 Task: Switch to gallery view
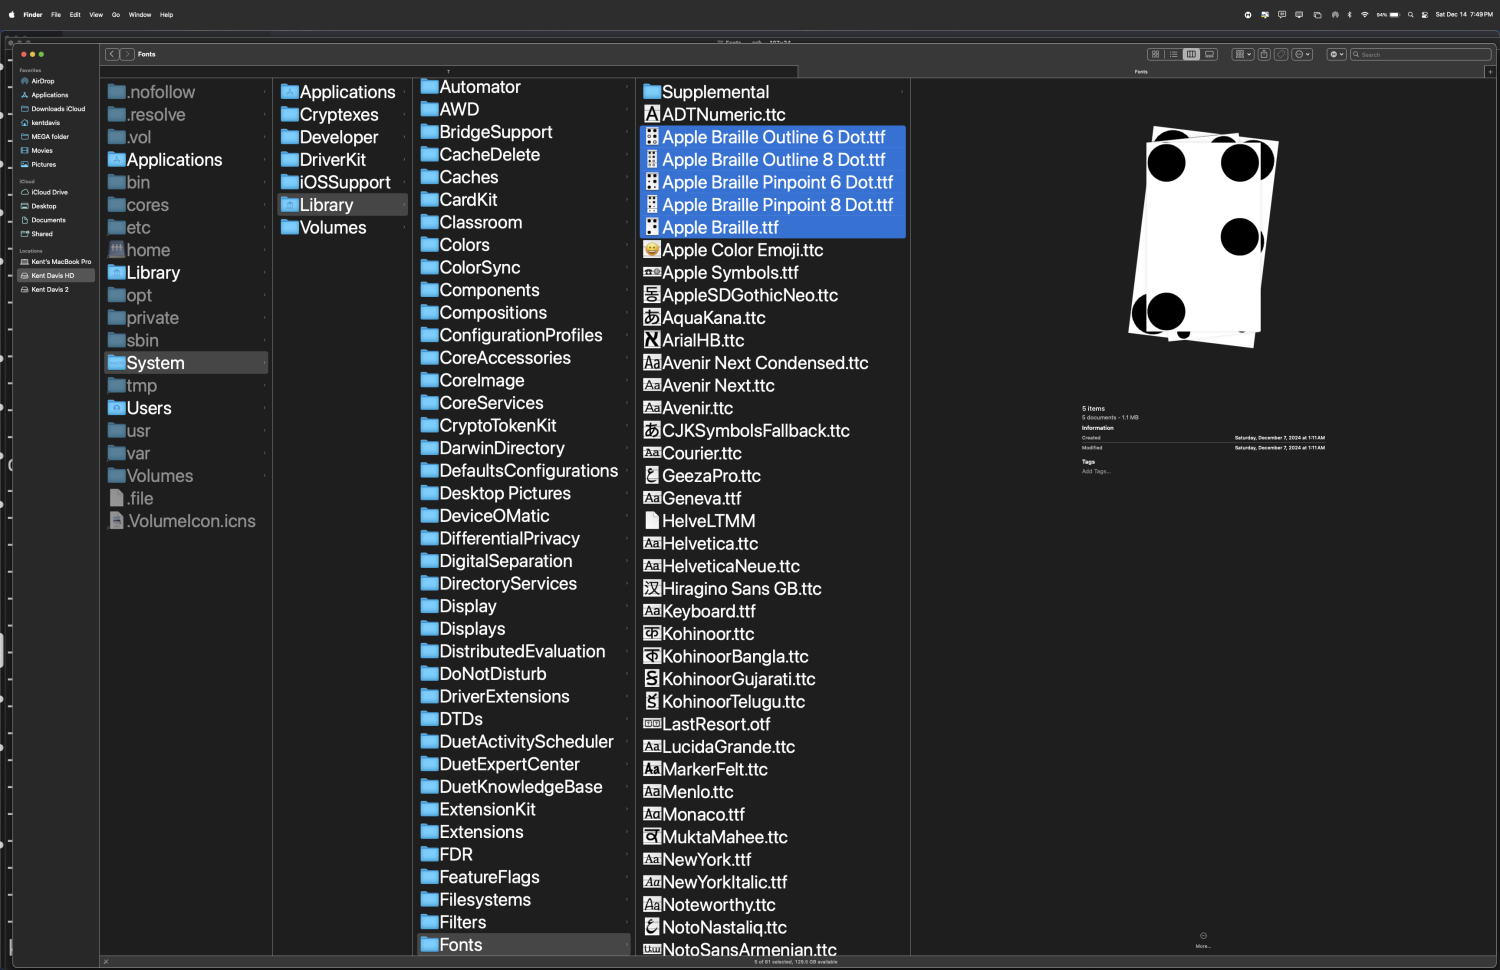[1210, 54]
